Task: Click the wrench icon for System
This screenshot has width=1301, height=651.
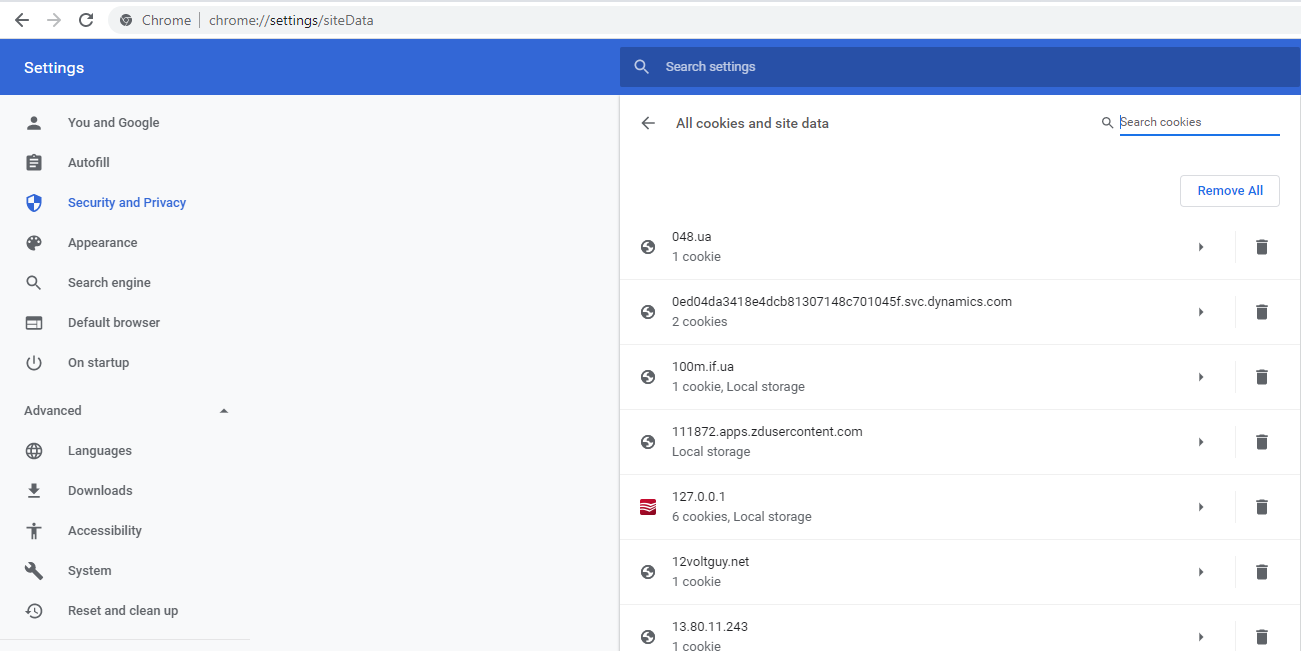Action: (x=34, y=571)
